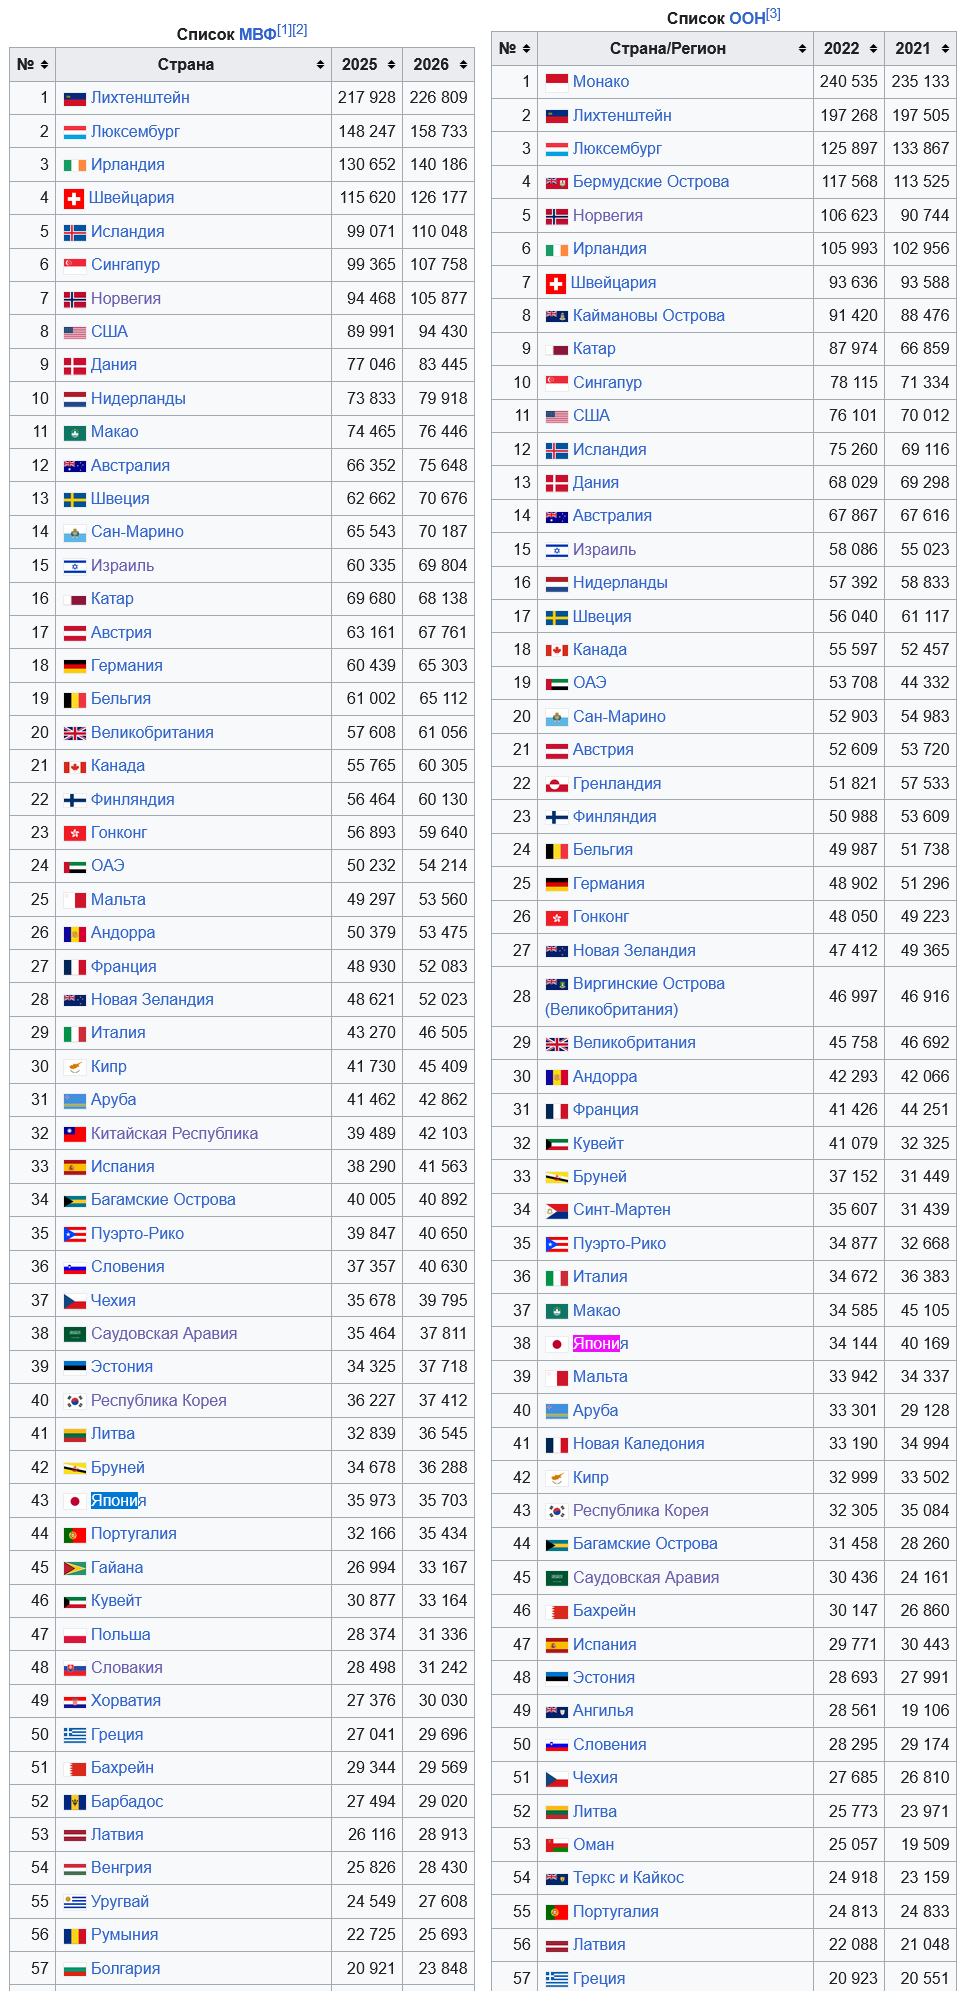964x1991 pixels.
Task: Sort the IMF table by 2026 column
Action: tap(439, 64)
